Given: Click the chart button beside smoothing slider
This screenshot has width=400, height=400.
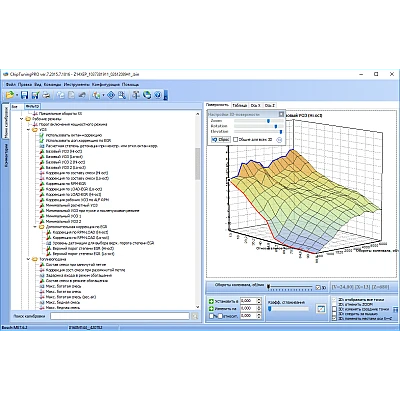Looking at the screenshot, I should (x=321, y=308).
